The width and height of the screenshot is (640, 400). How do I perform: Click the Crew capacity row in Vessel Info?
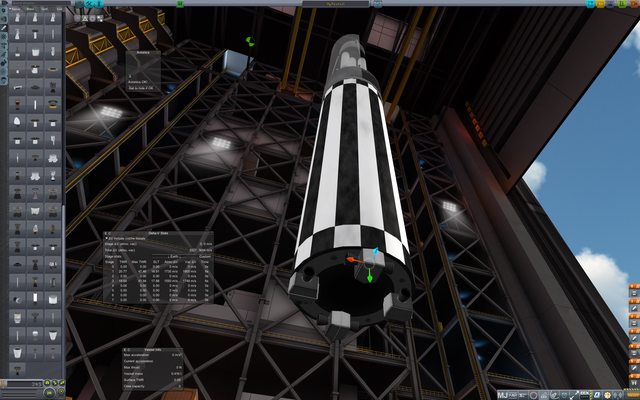[152, 386]
